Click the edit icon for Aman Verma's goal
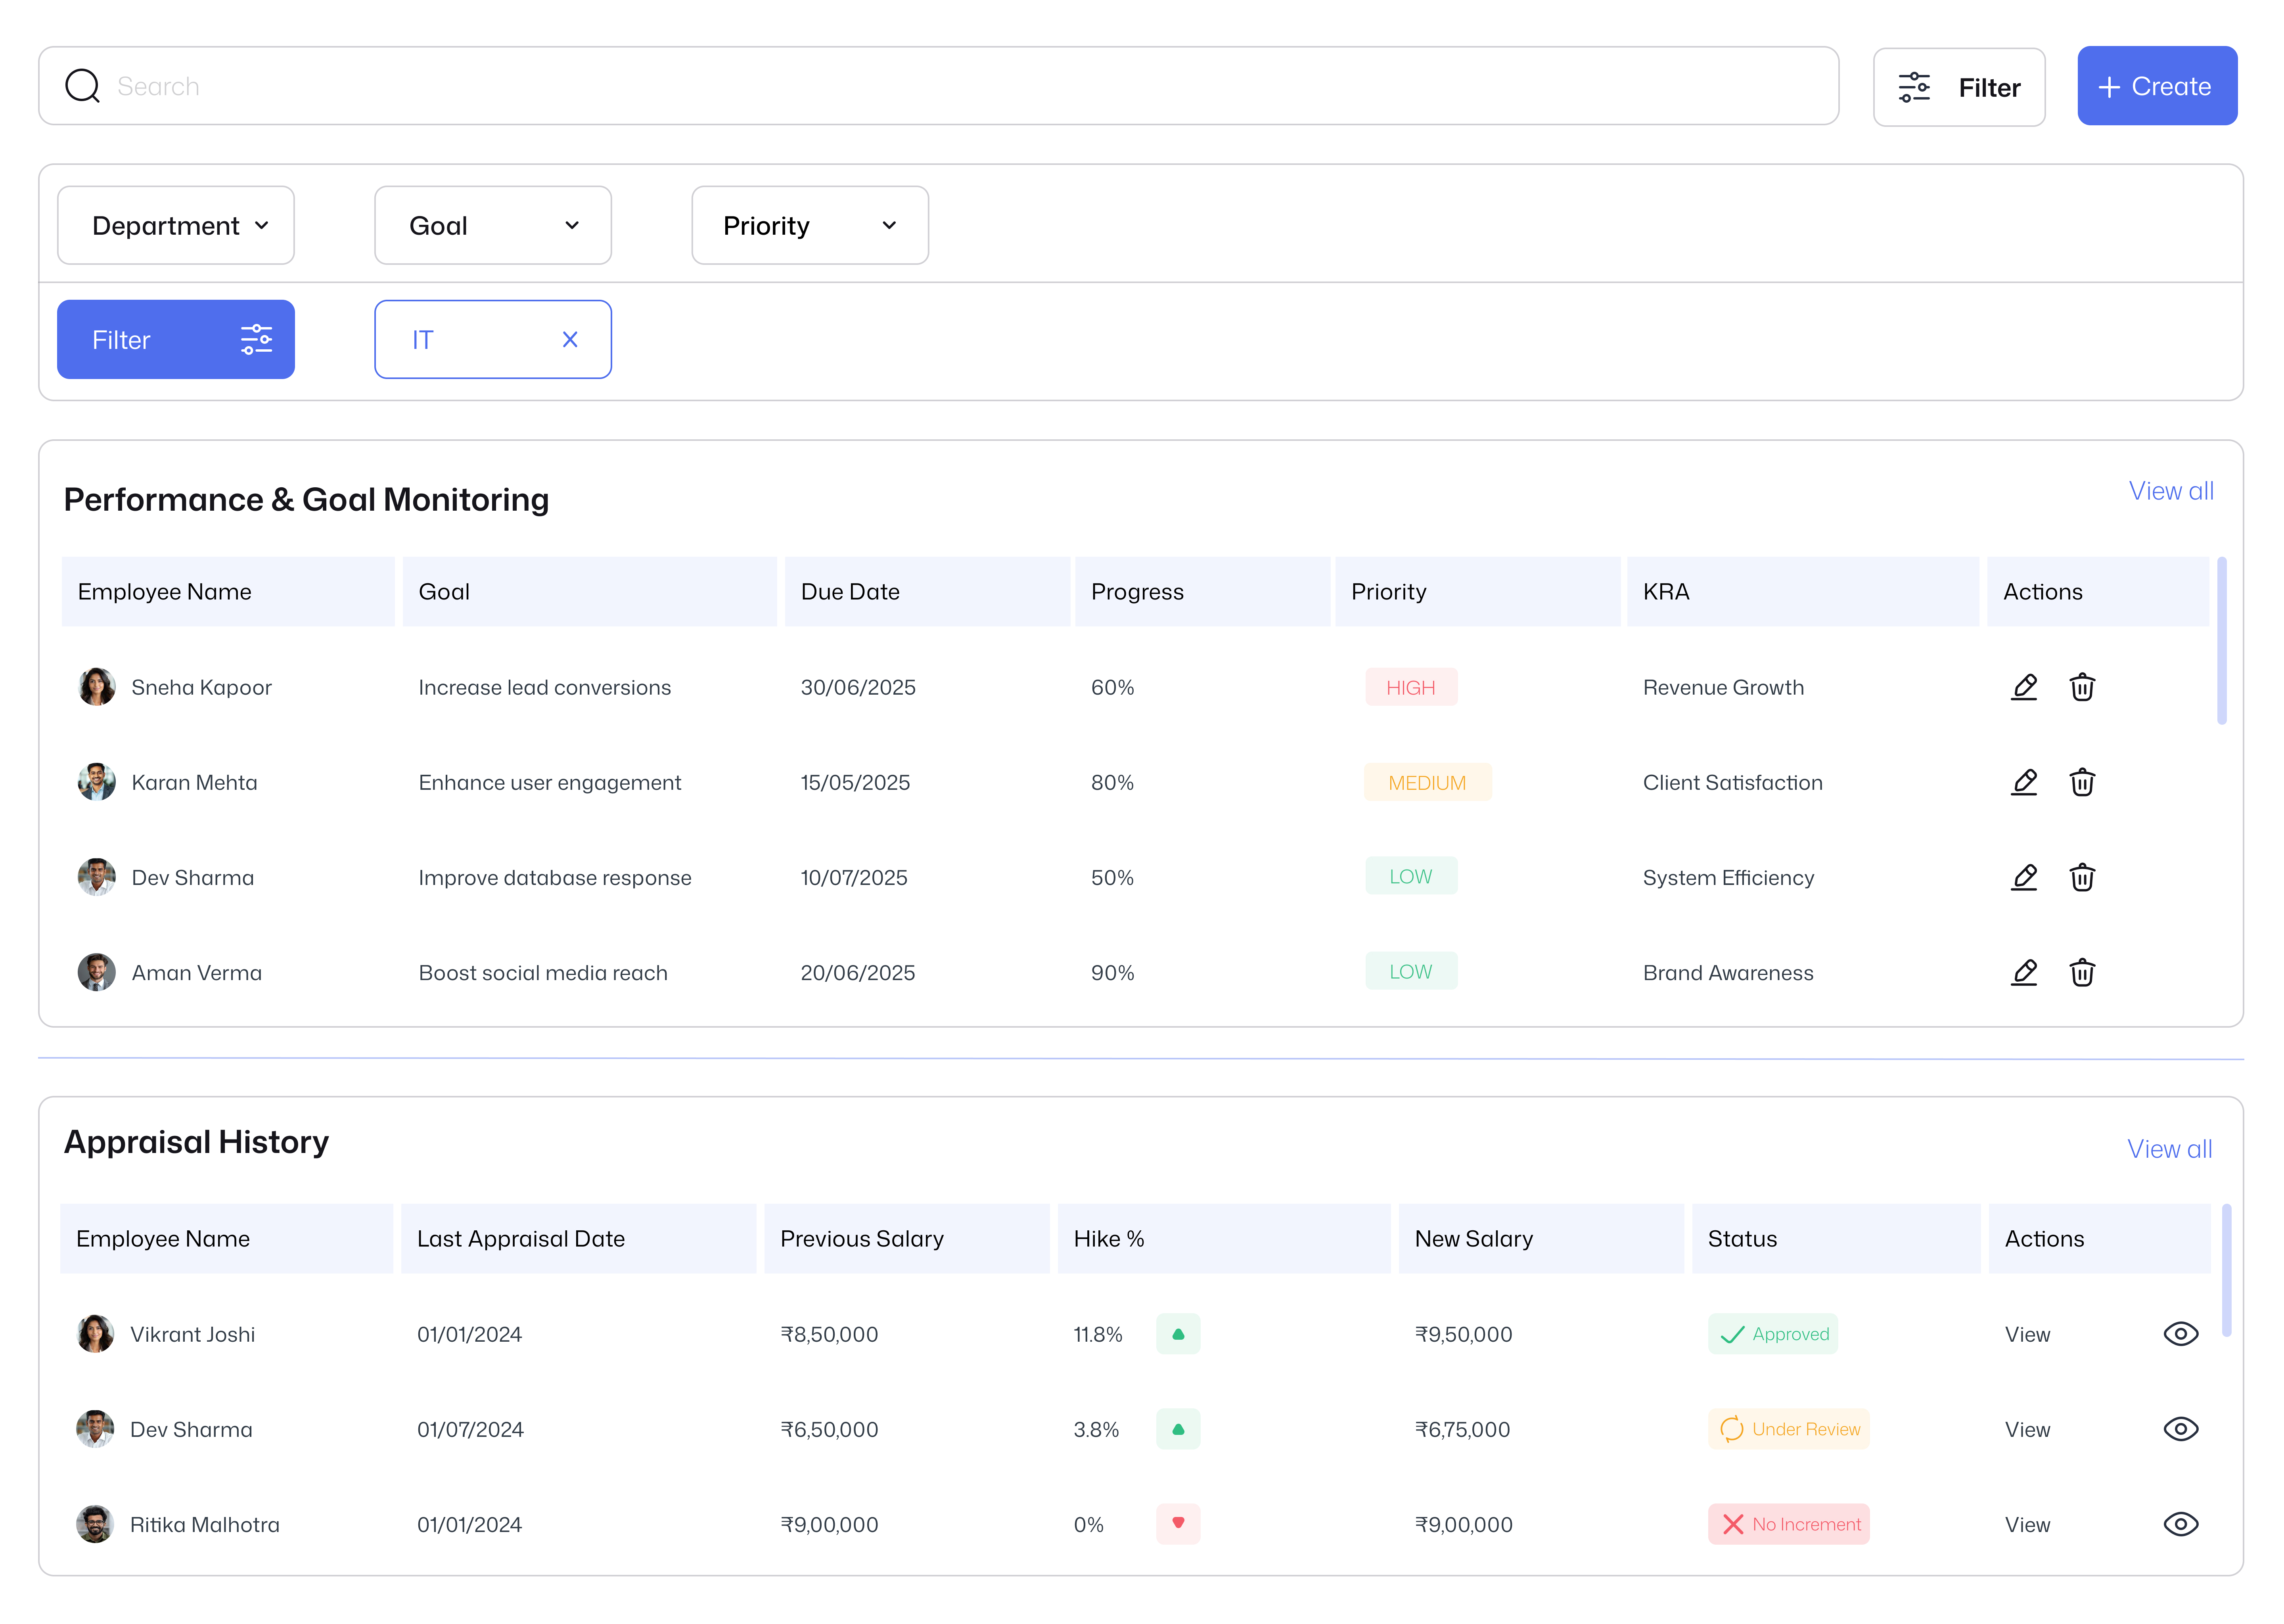 2024,971
